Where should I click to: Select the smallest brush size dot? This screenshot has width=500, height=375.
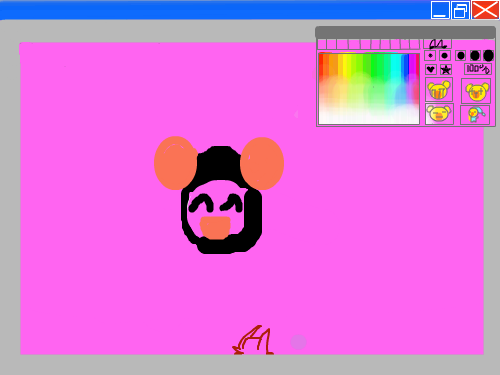[x=430, y=56]
